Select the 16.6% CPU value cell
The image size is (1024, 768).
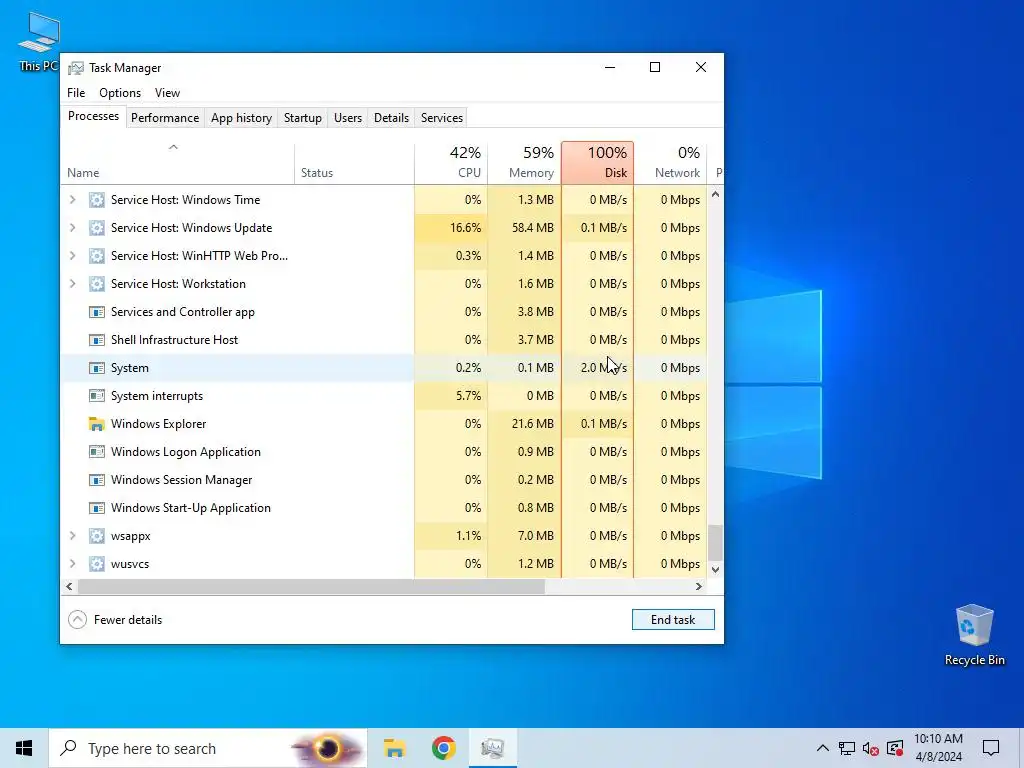coord(451,228)
